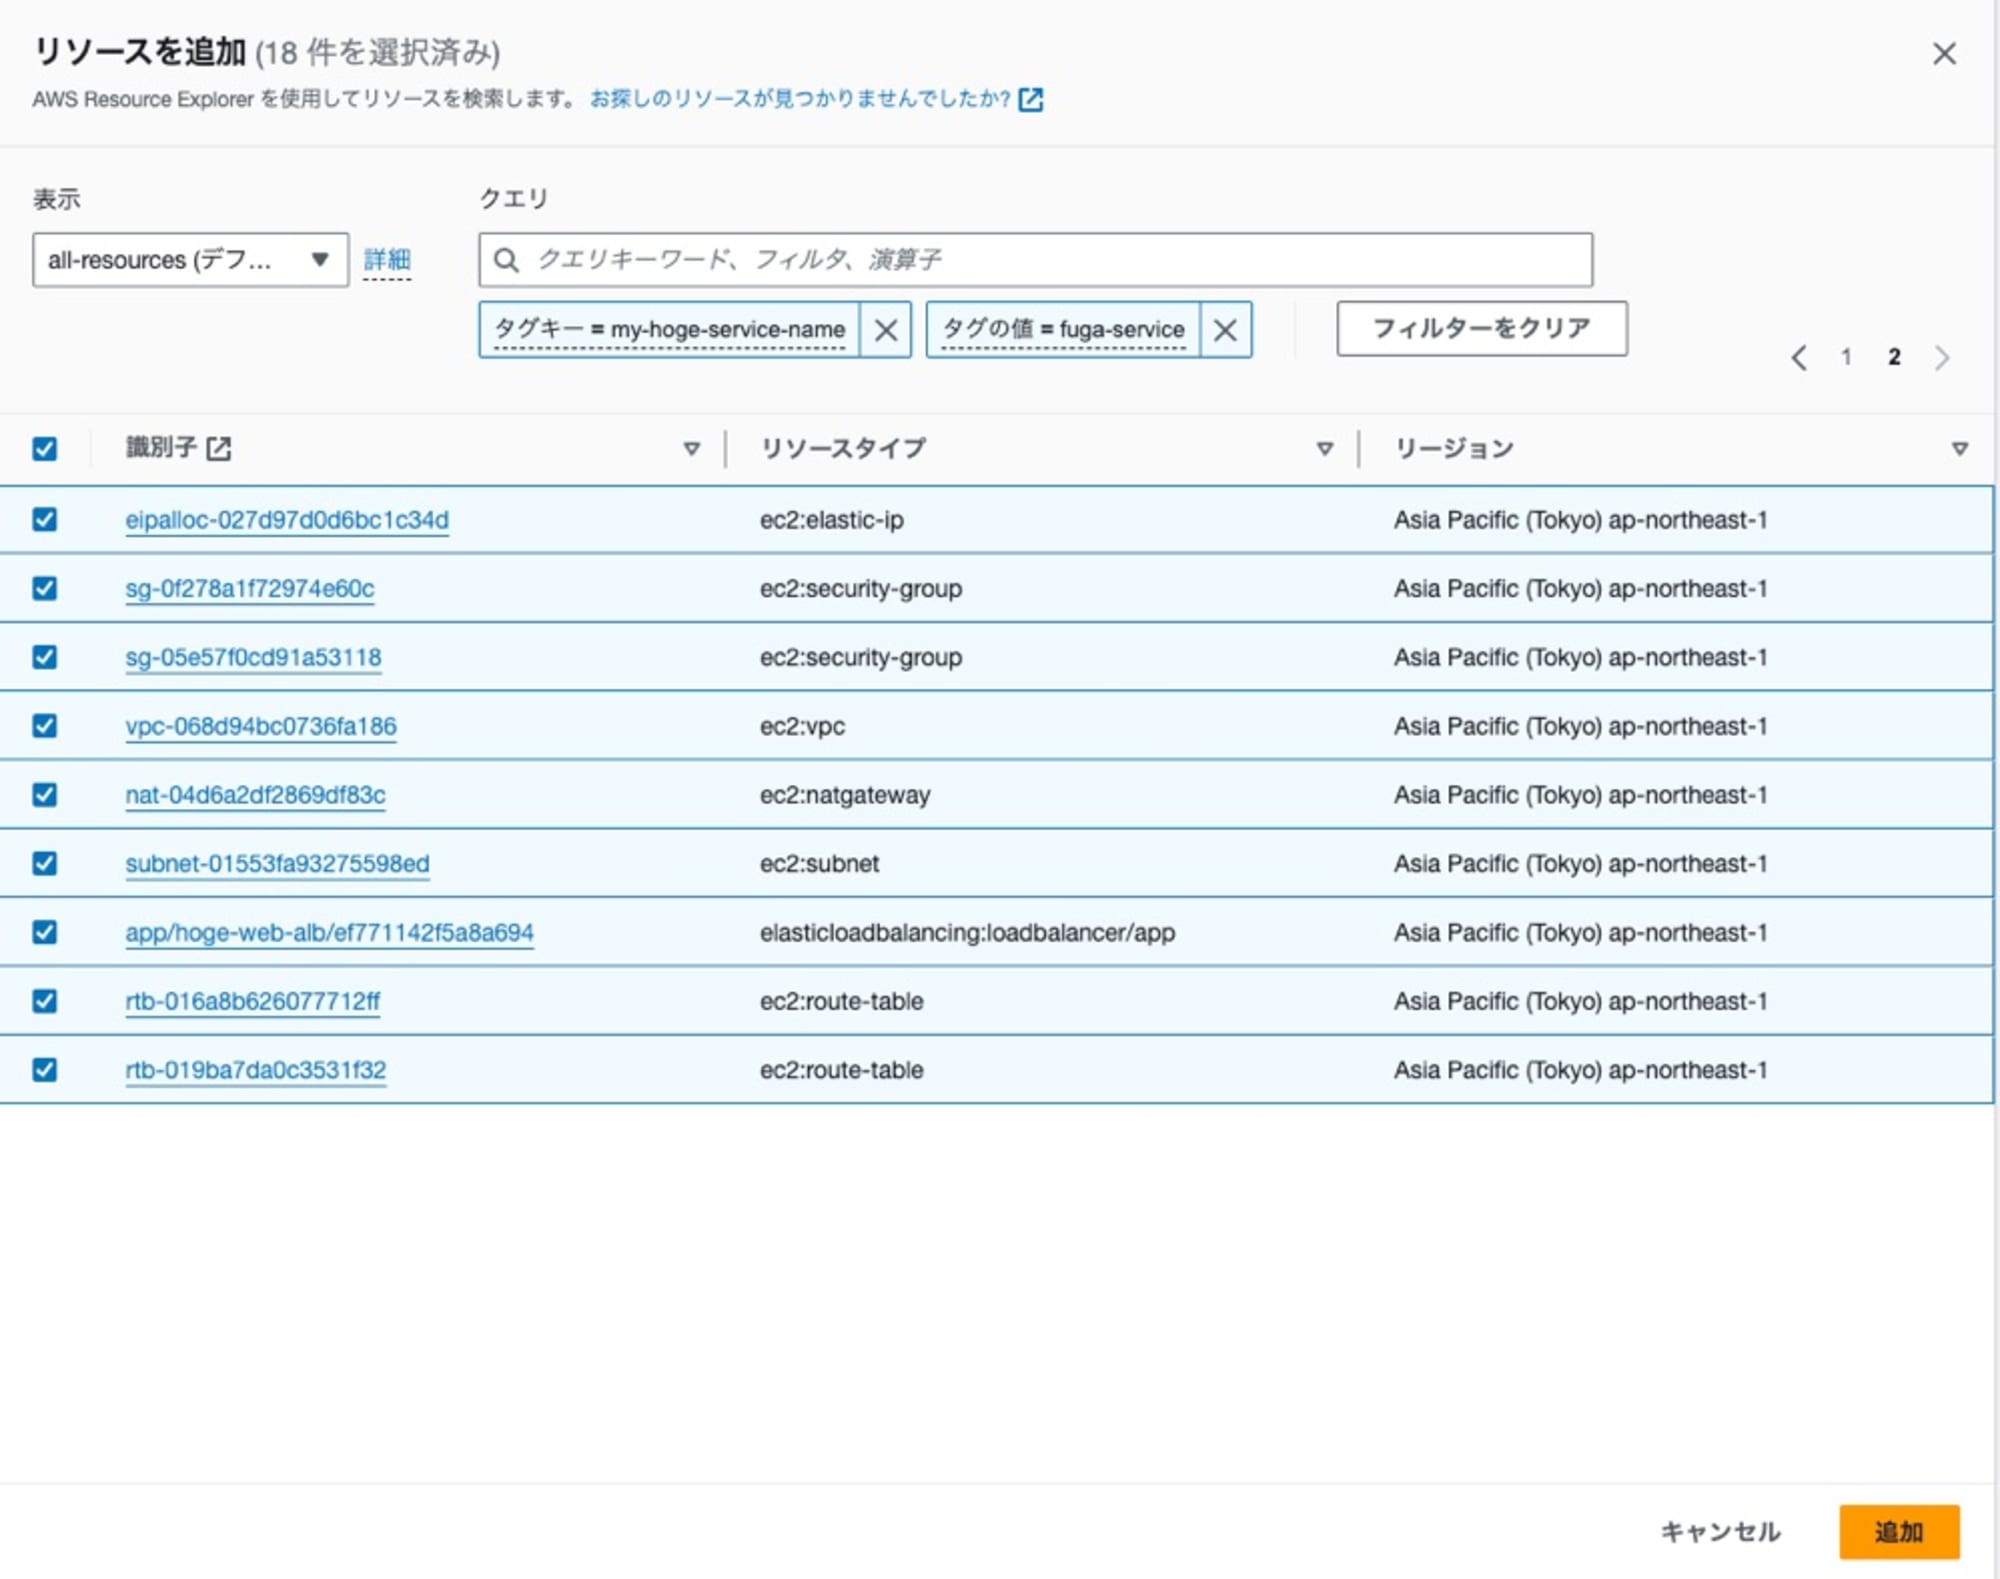Screen dimensions: 2000x1579
Task: Uncheck the vpc-068d94bc0736fa186 row
Action: point(44,726)
